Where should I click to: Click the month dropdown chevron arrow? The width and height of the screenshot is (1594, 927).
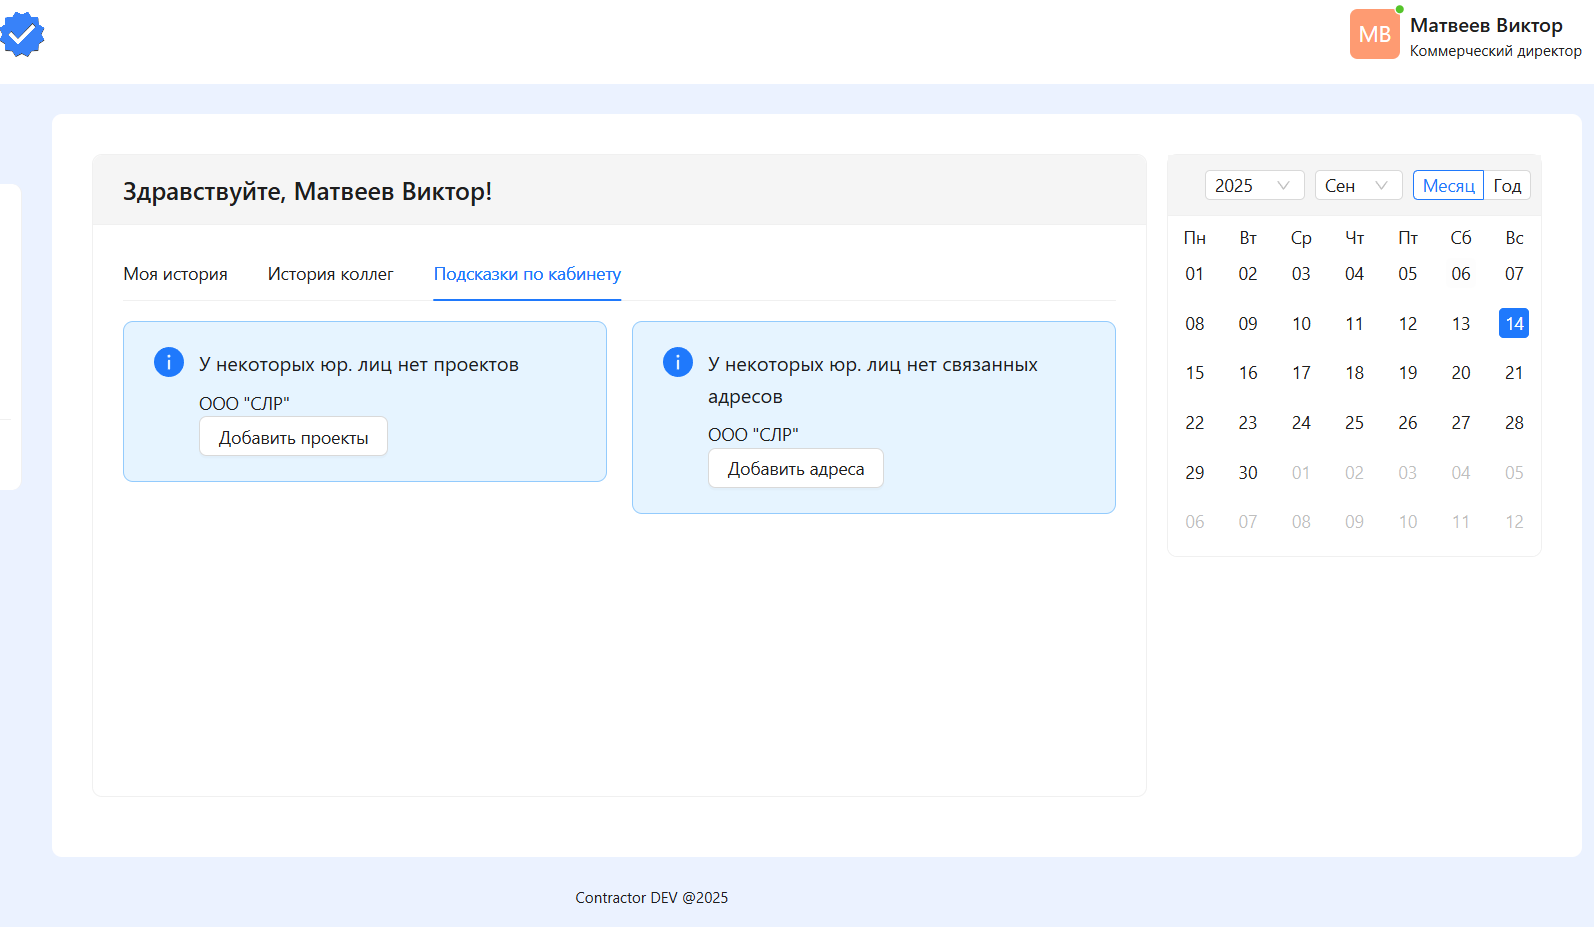pyautogui.click(x=1381, y=186)
